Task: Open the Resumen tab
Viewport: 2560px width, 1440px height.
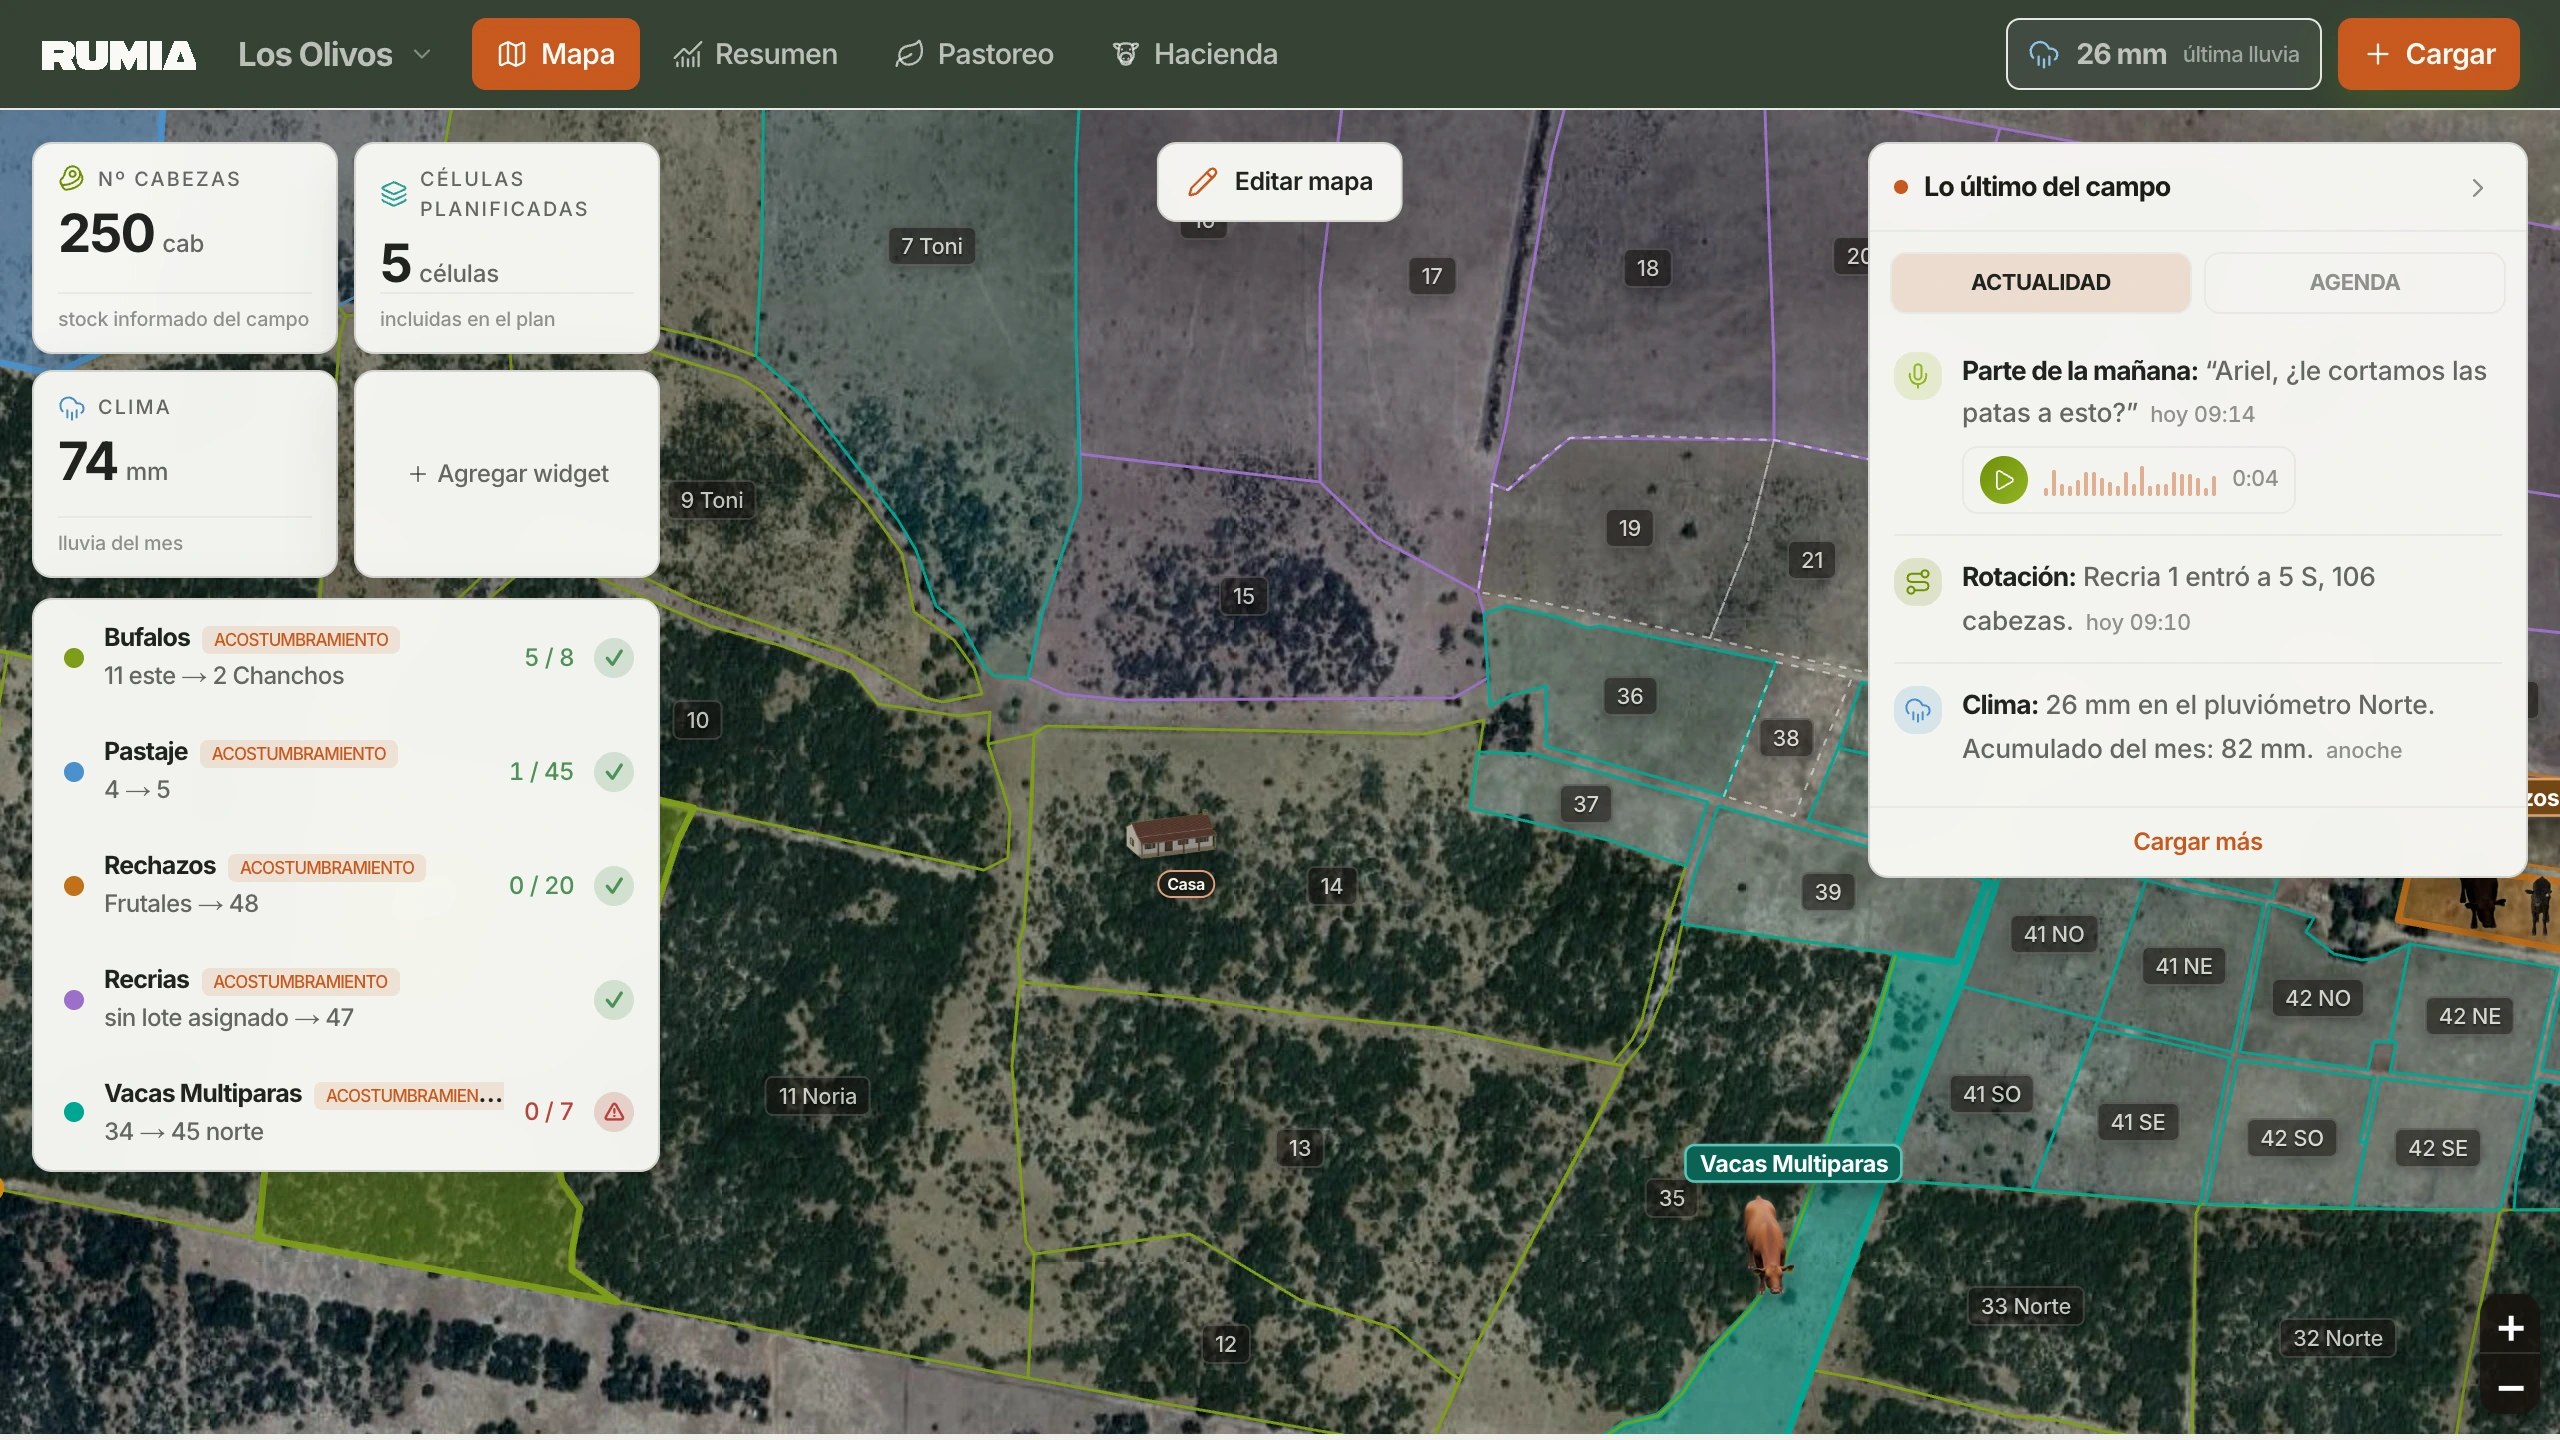Action: tap(755, 54)
